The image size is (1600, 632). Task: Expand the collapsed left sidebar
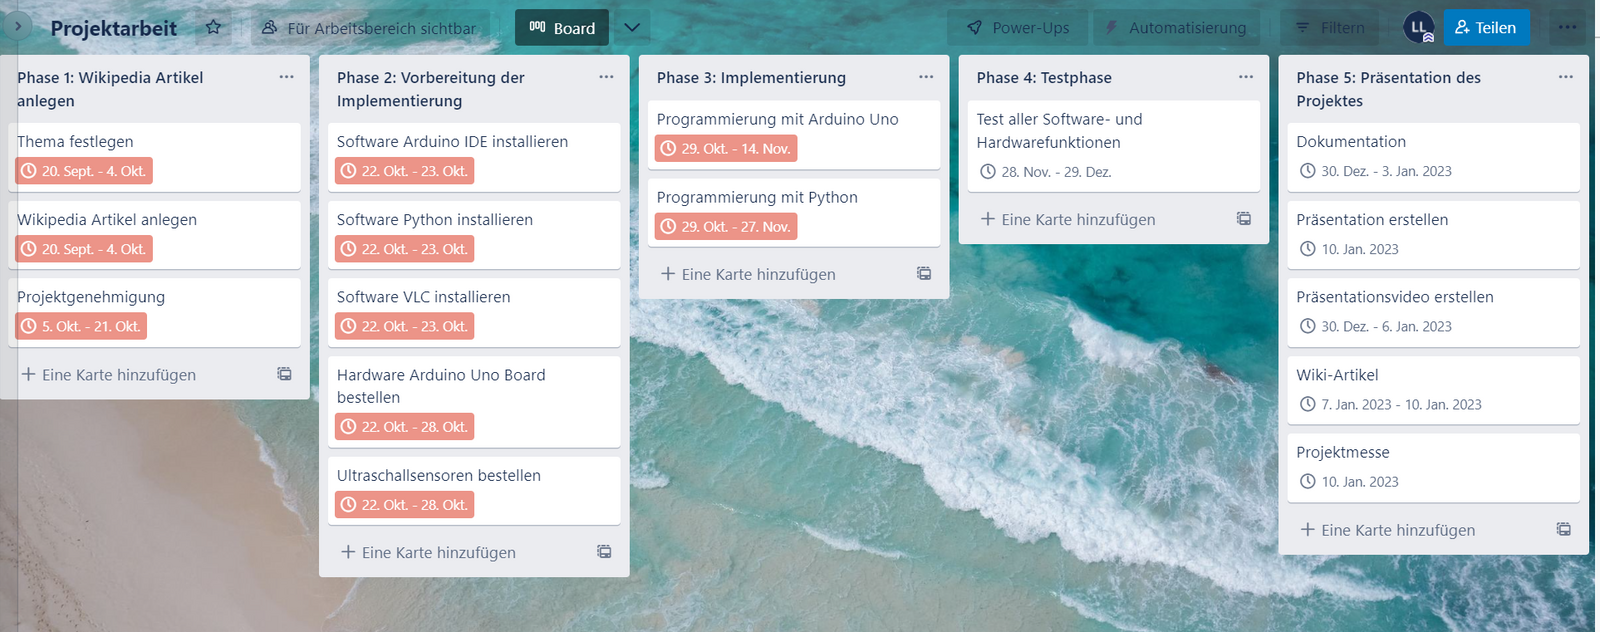coord(17,27)
